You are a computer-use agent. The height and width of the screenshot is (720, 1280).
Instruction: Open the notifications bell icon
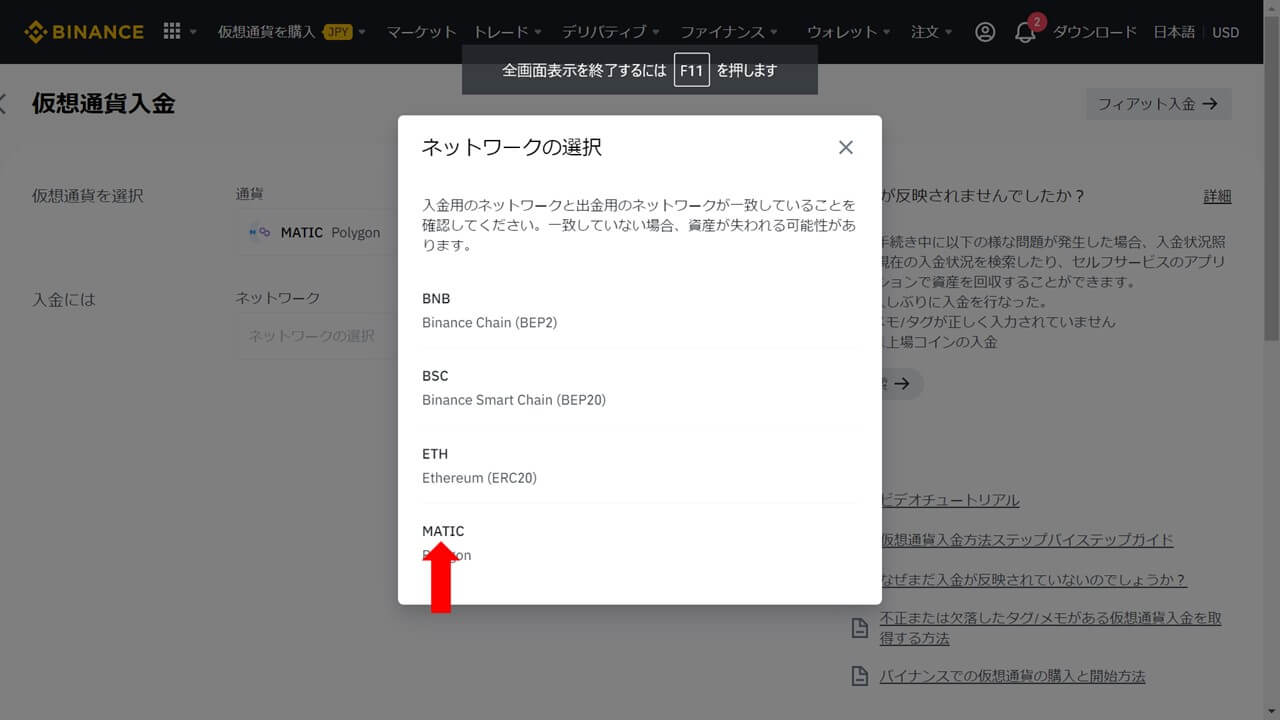click(x=1025, y=33)
